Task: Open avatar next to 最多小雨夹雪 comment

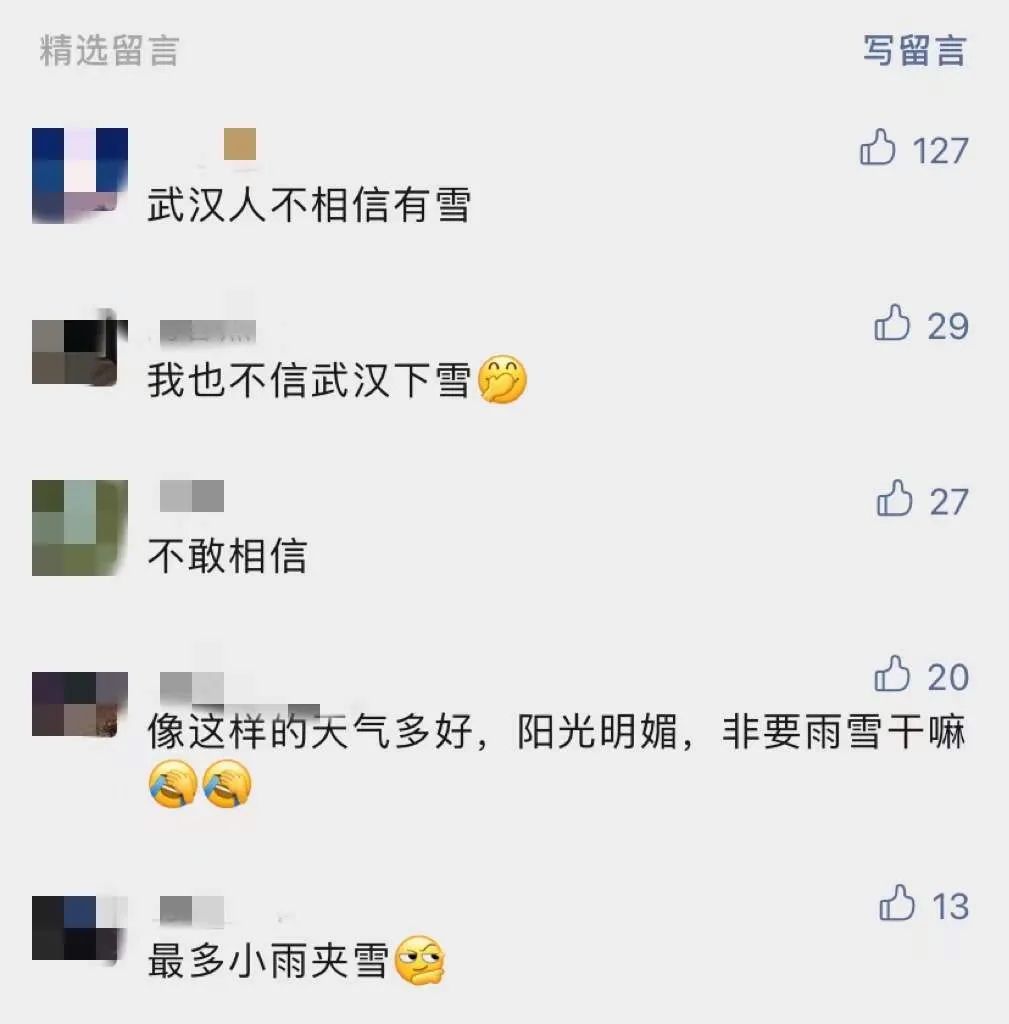Action: [80, 928]
